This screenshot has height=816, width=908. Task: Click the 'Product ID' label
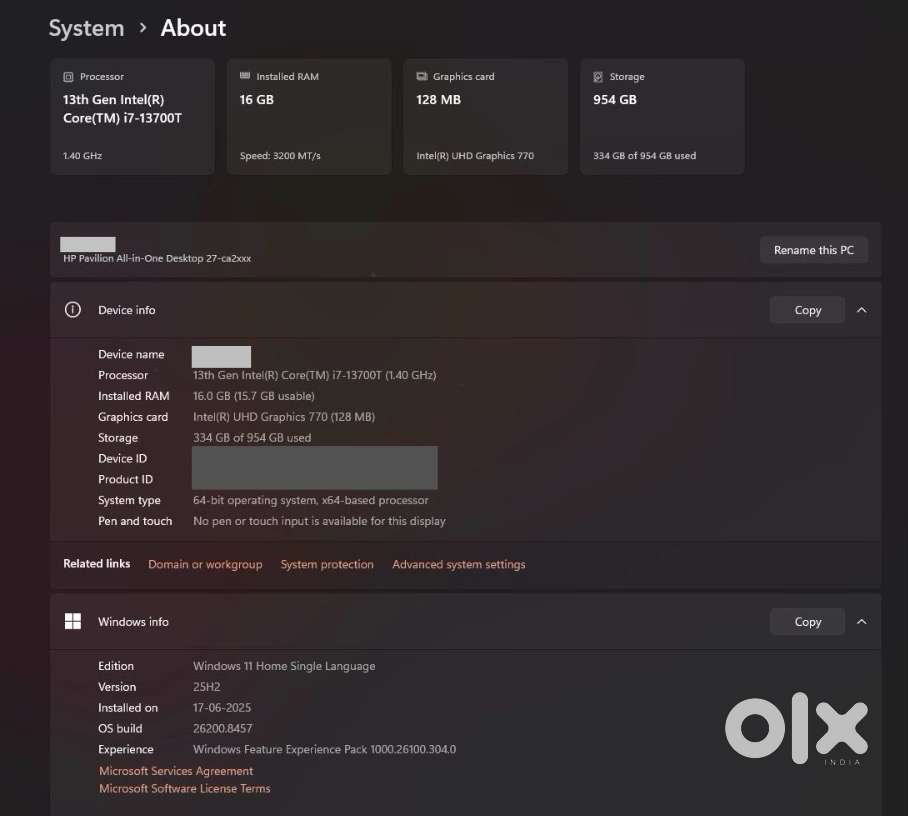click(x=125, y=480)
